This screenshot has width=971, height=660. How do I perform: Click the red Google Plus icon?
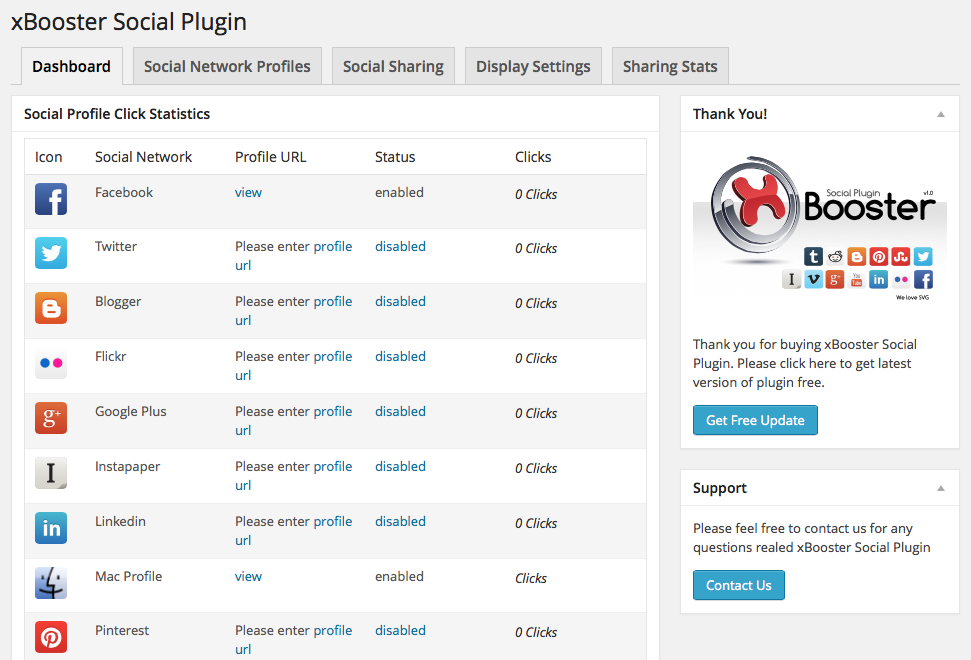pos(51,418)
